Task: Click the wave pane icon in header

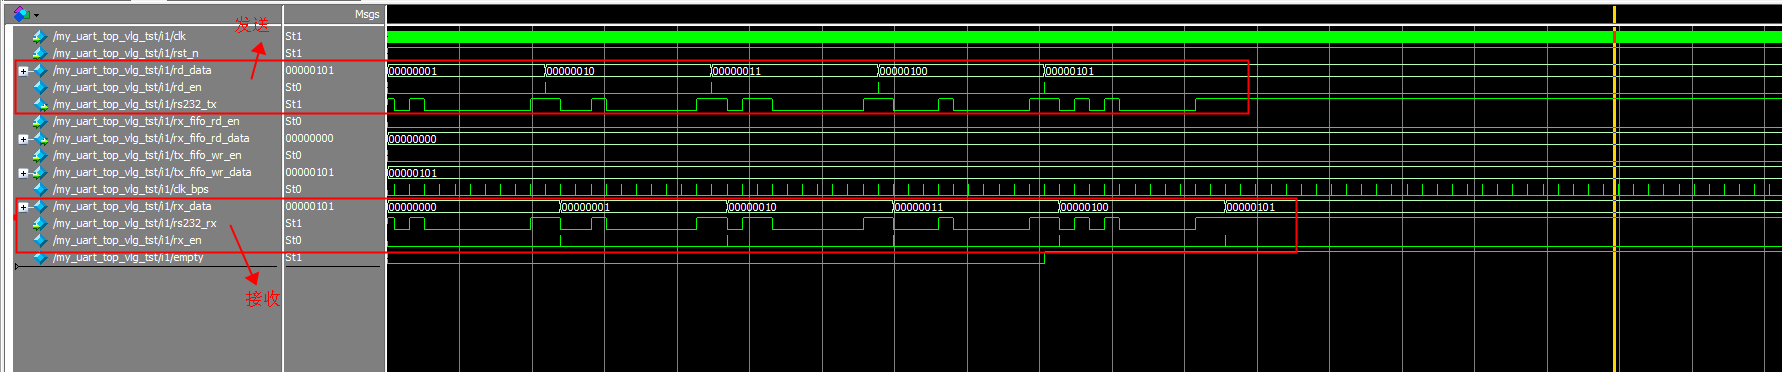Action: pyautogui.click(x=21, y=14)
